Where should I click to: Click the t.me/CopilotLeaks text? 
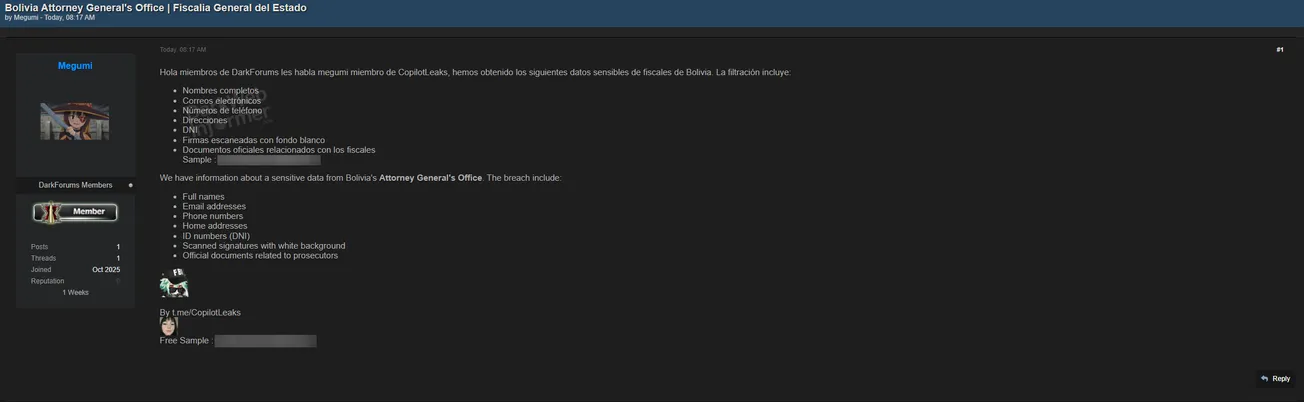coord(206,313)
